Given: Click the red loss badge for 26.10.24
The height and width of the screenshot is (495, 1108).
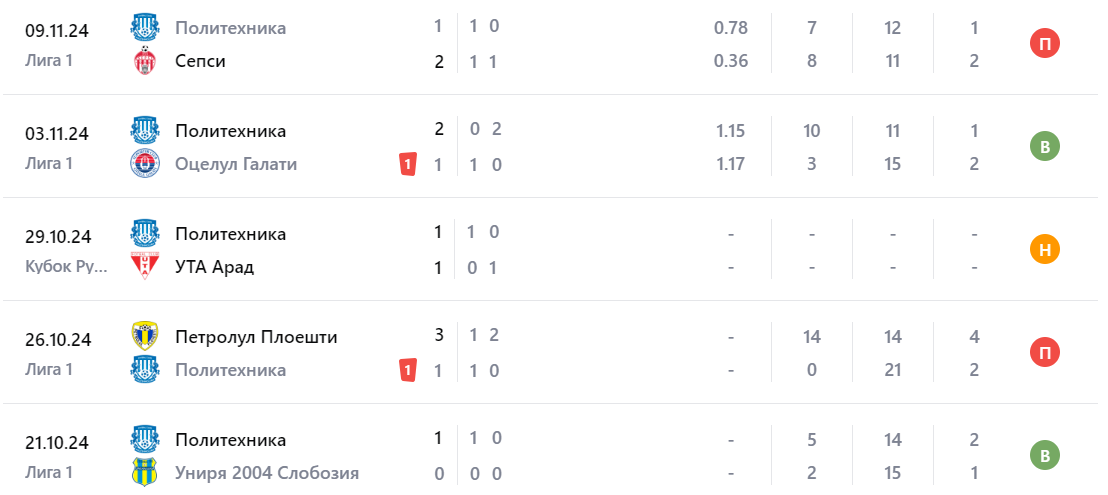Looking at the screenshot, I should (1044, 353).
